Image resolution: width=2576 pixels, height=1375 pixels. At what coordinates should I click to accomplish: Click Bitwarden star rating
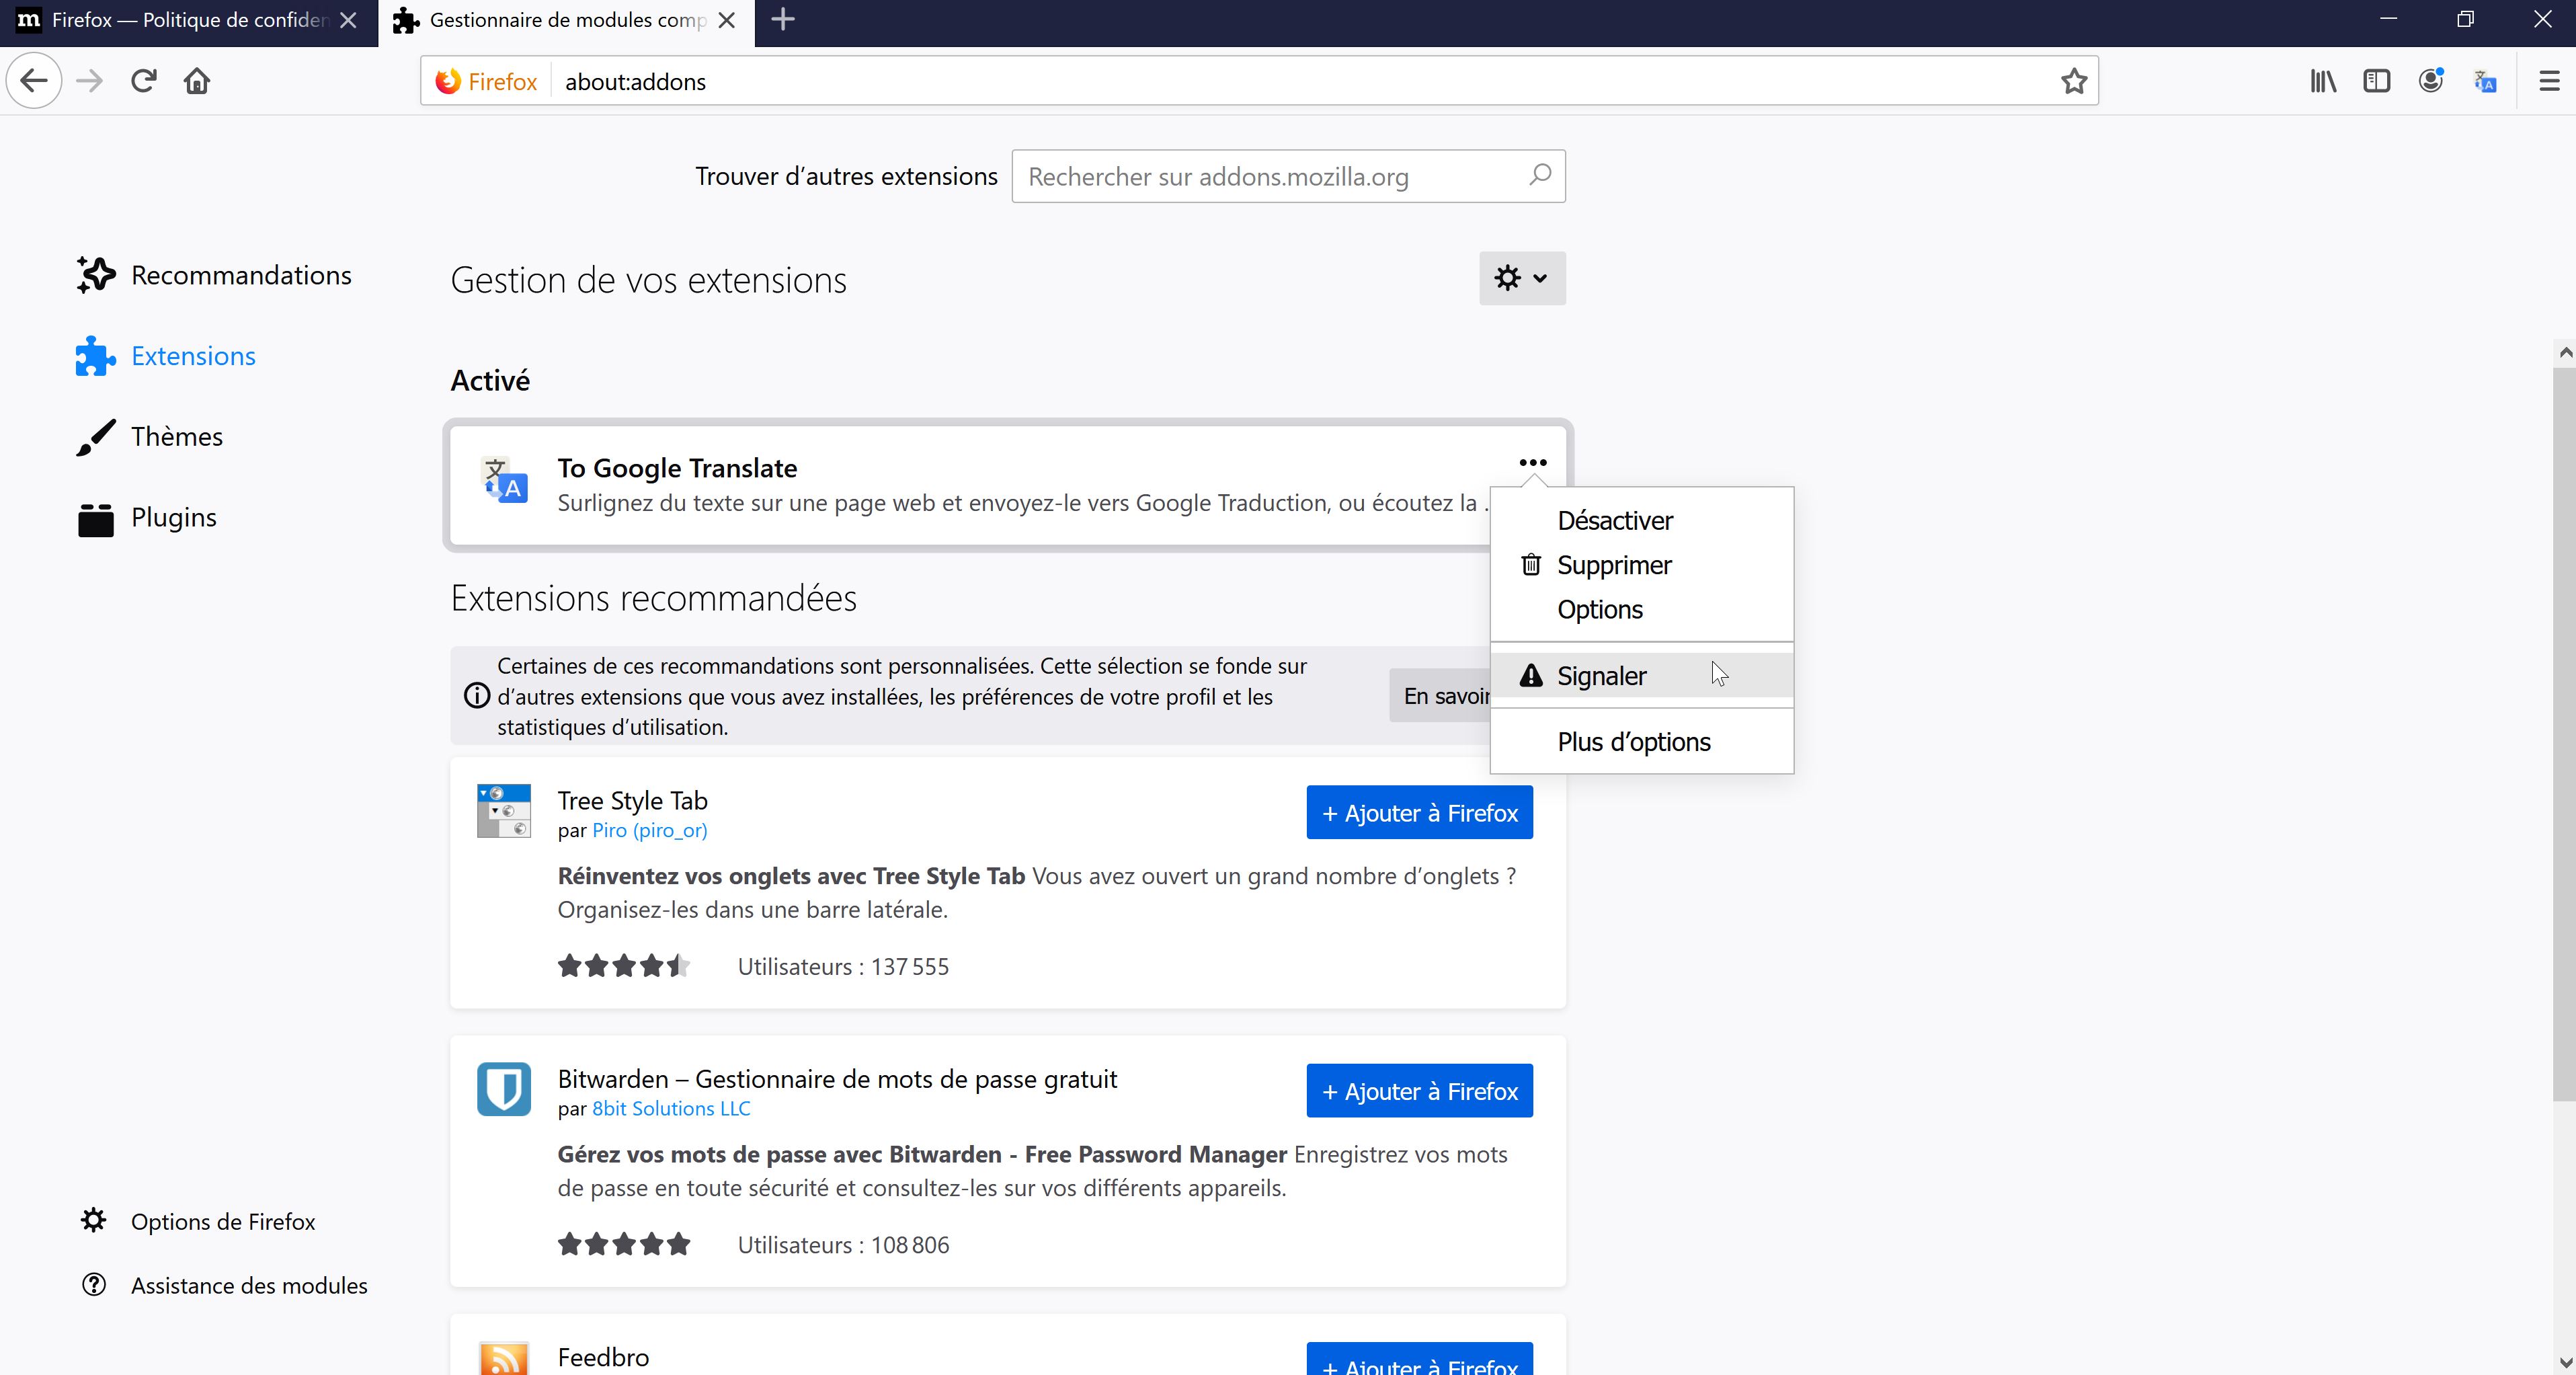[624, 1244]
